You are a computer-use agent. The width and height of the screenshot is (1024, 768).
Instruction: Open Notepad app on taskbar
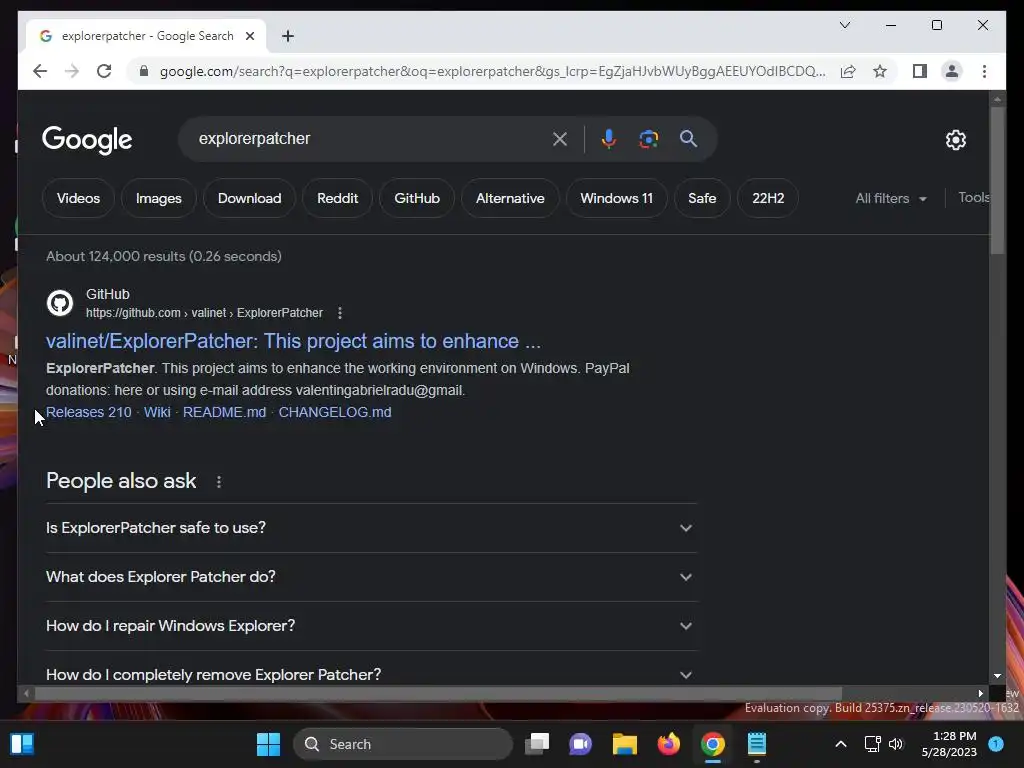tap(757, 744)
